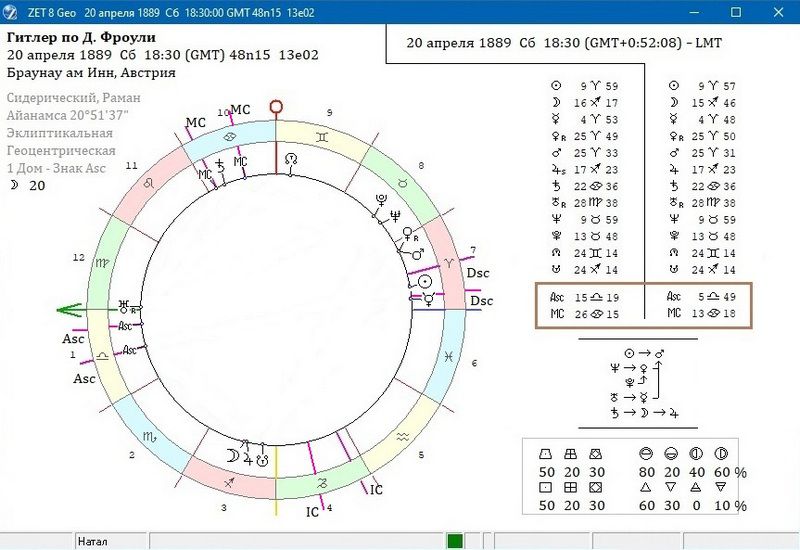Click the right-half shaded circle icon above 60 %
Viewport: 800px width, 550px height.
click(x=721, y=454)
